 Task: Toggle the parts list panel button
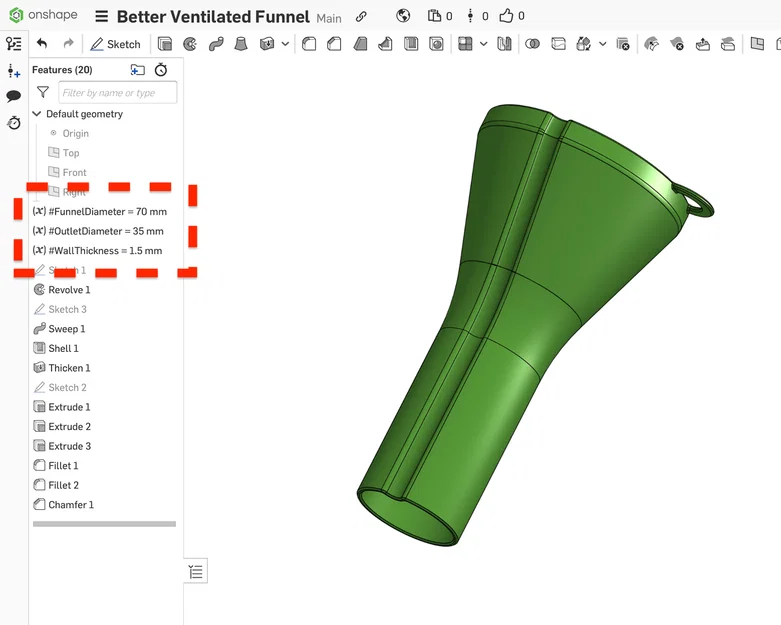(x=196, y=571)
